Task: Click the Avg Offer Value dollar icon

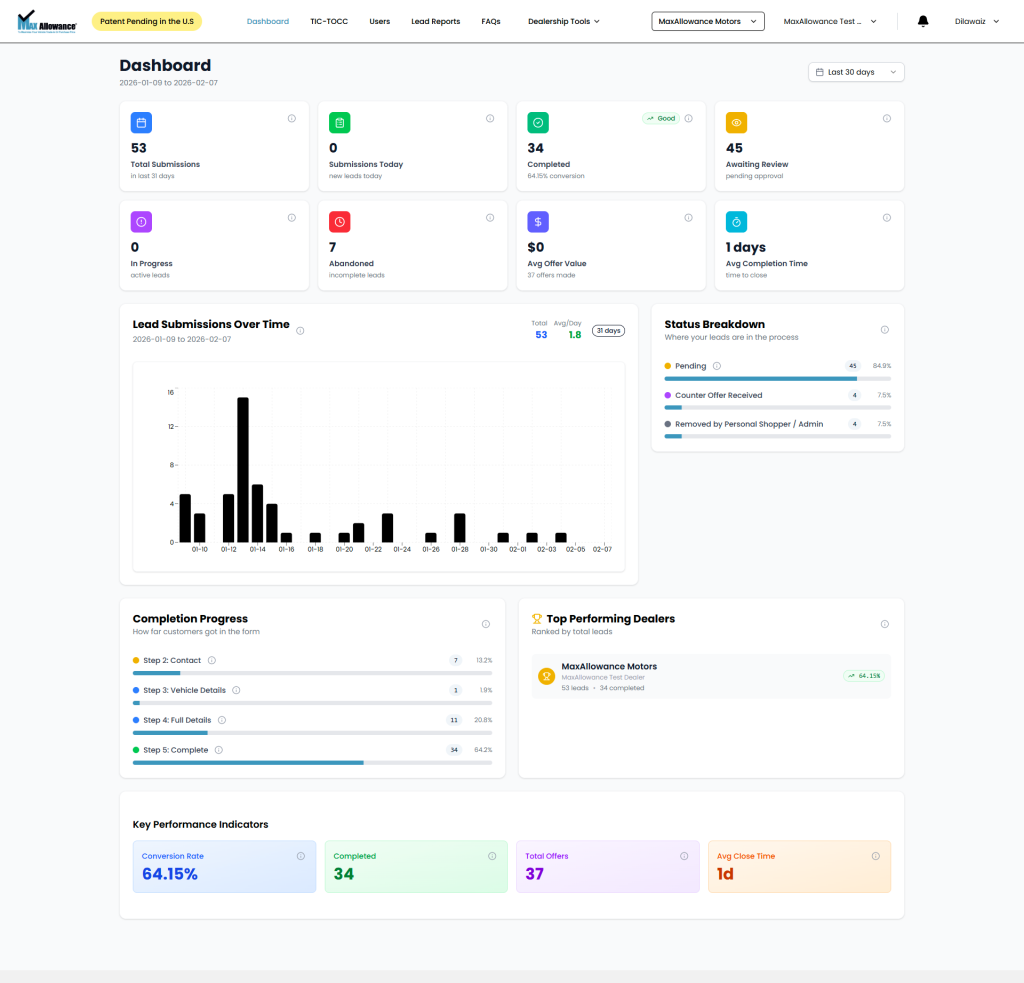Action: tap(538, 222)
